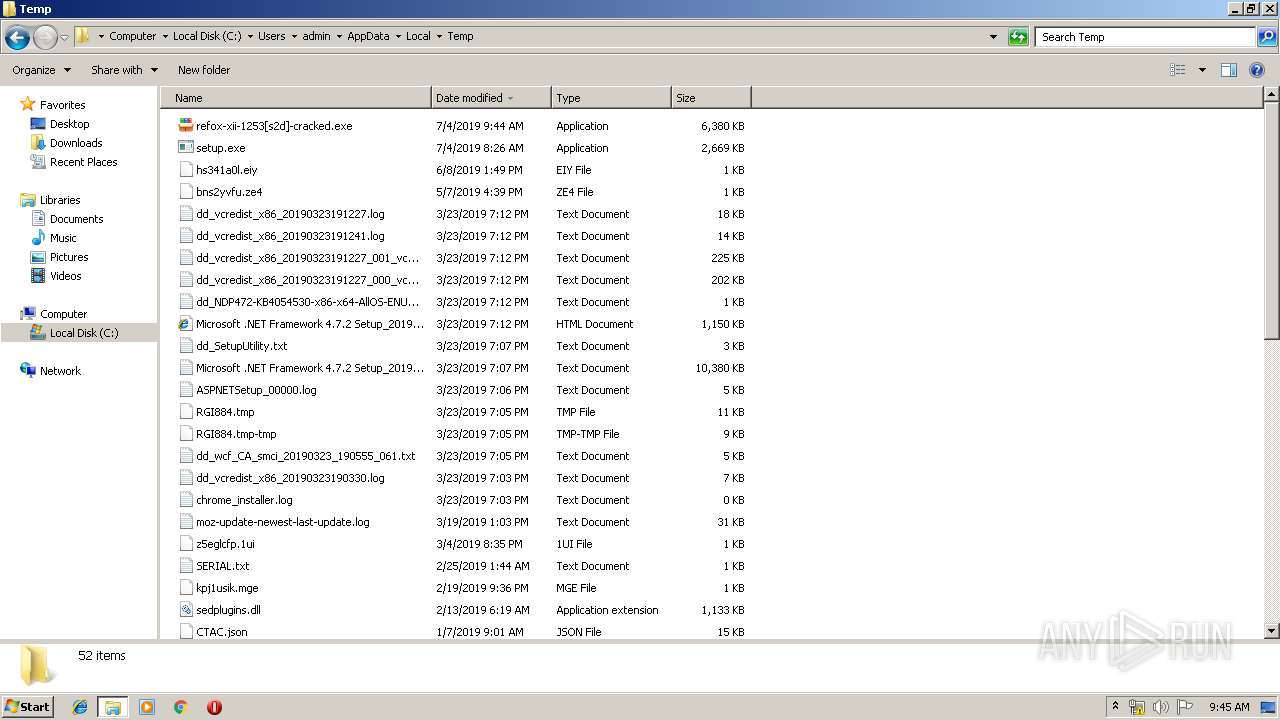Viewport: 1280px width, 720px height.
Task: Open the Organize dropdown menu
Action: 41,70
